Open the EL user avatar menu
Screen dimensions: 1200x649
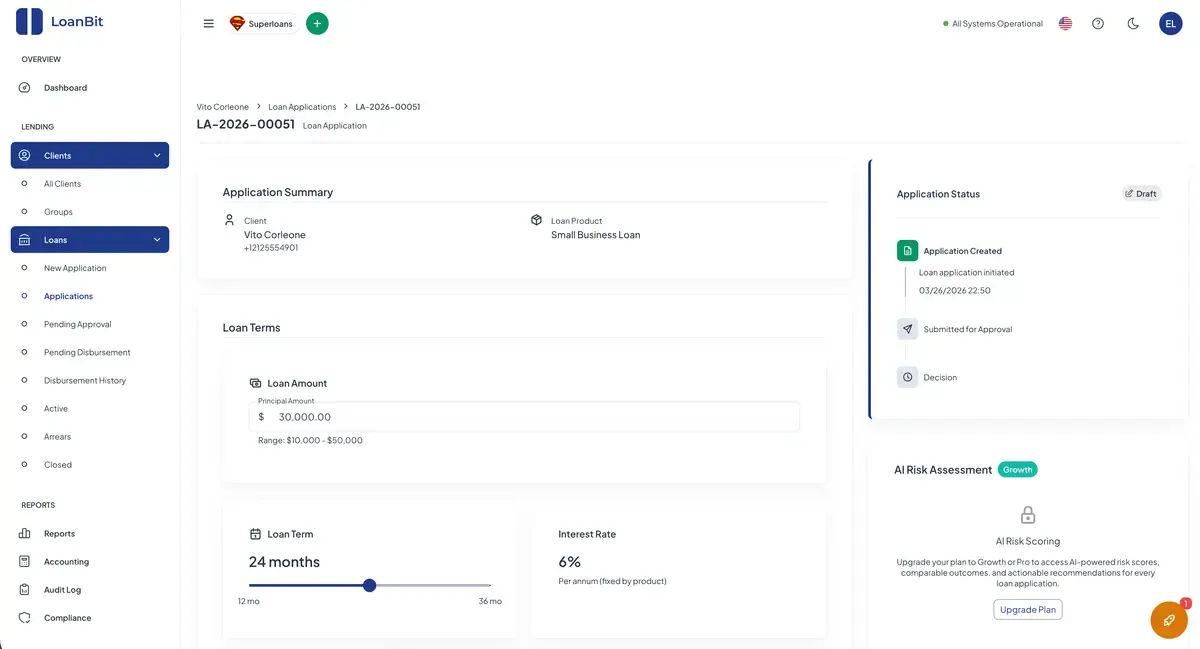pyautogui.click(x=1170, y=23)
